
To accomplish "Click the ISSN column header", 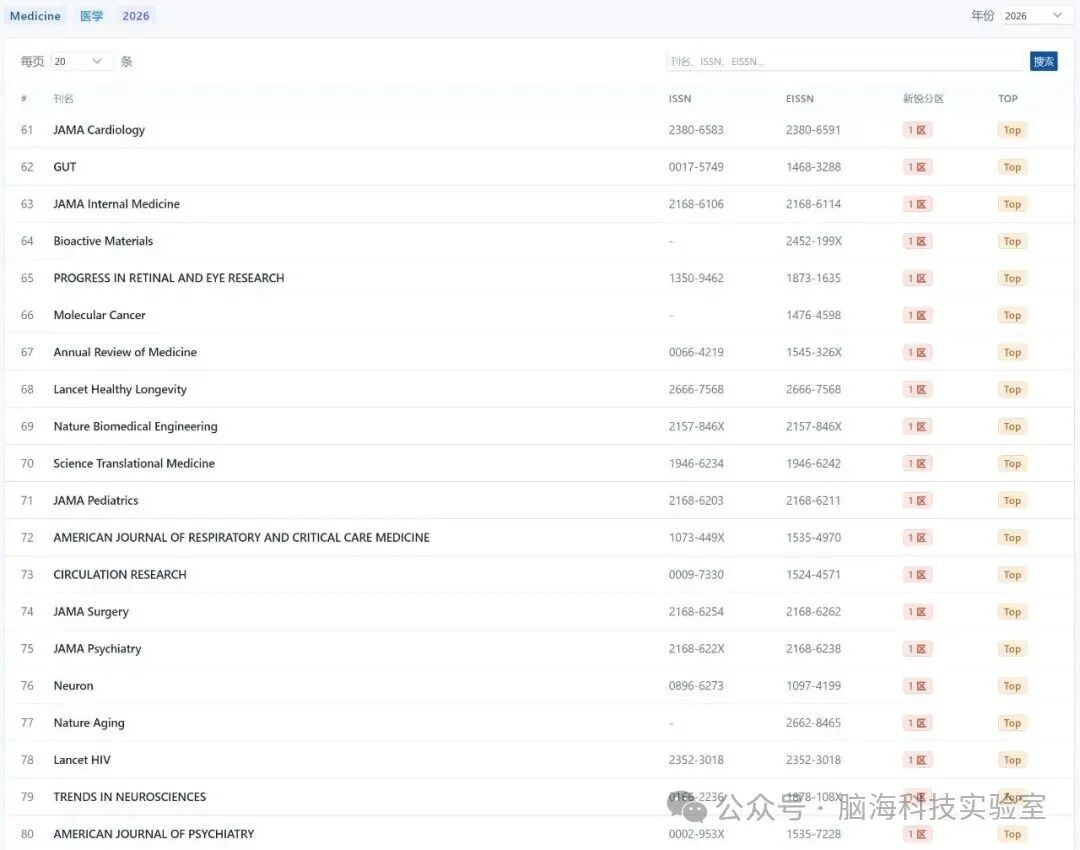I will tap(680, 99).
